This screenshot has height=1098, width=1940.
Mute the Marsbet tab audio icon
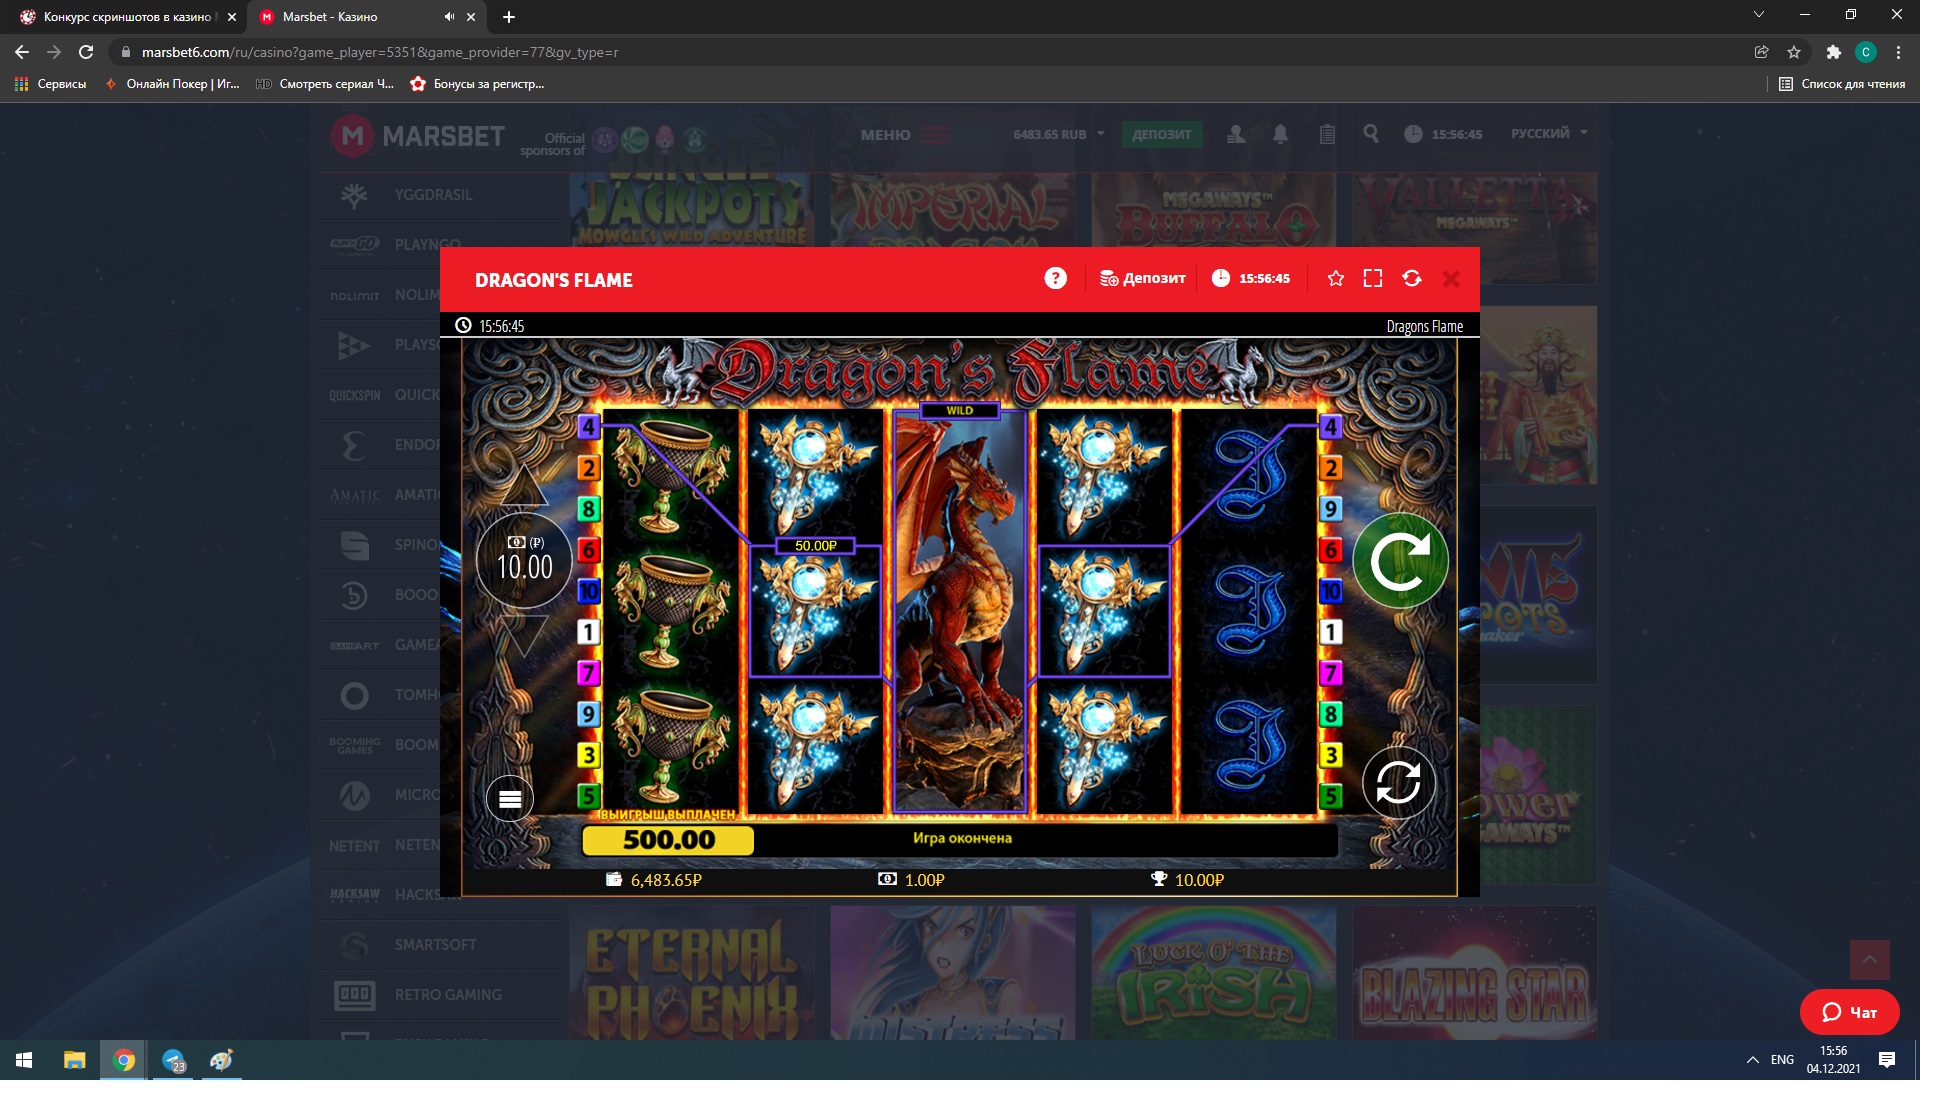(449, 17)
